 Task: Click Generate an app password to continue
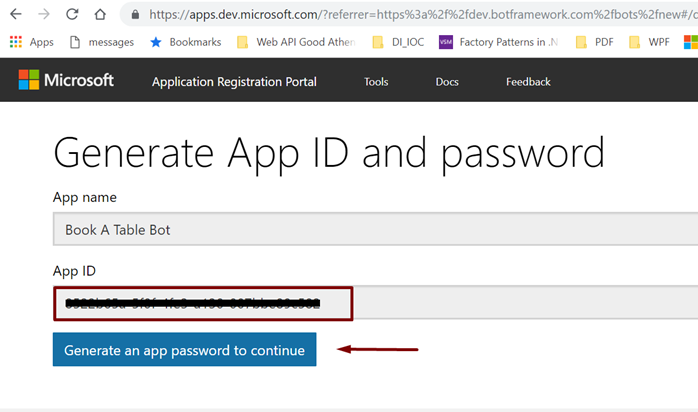pyautogui.click(x=184, y=350)
